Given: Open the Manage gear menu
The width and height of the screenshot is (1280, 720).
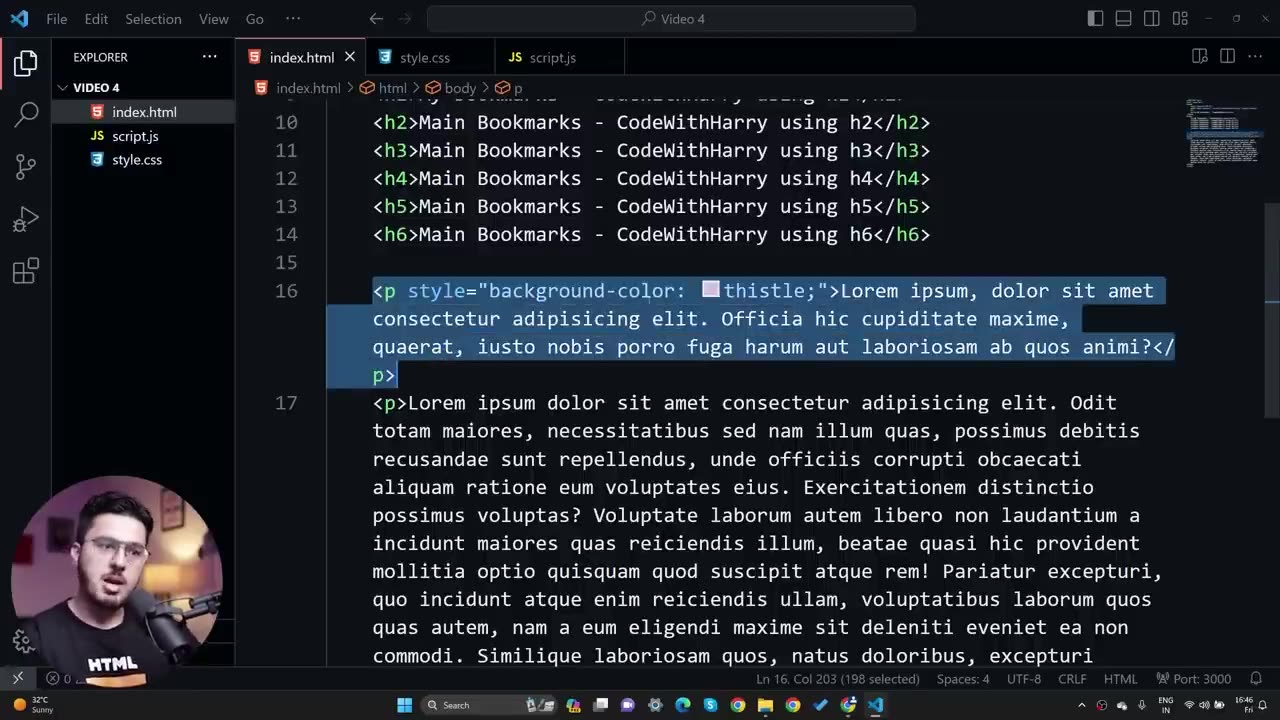Looking at the screenshot, I should point(24,641).
